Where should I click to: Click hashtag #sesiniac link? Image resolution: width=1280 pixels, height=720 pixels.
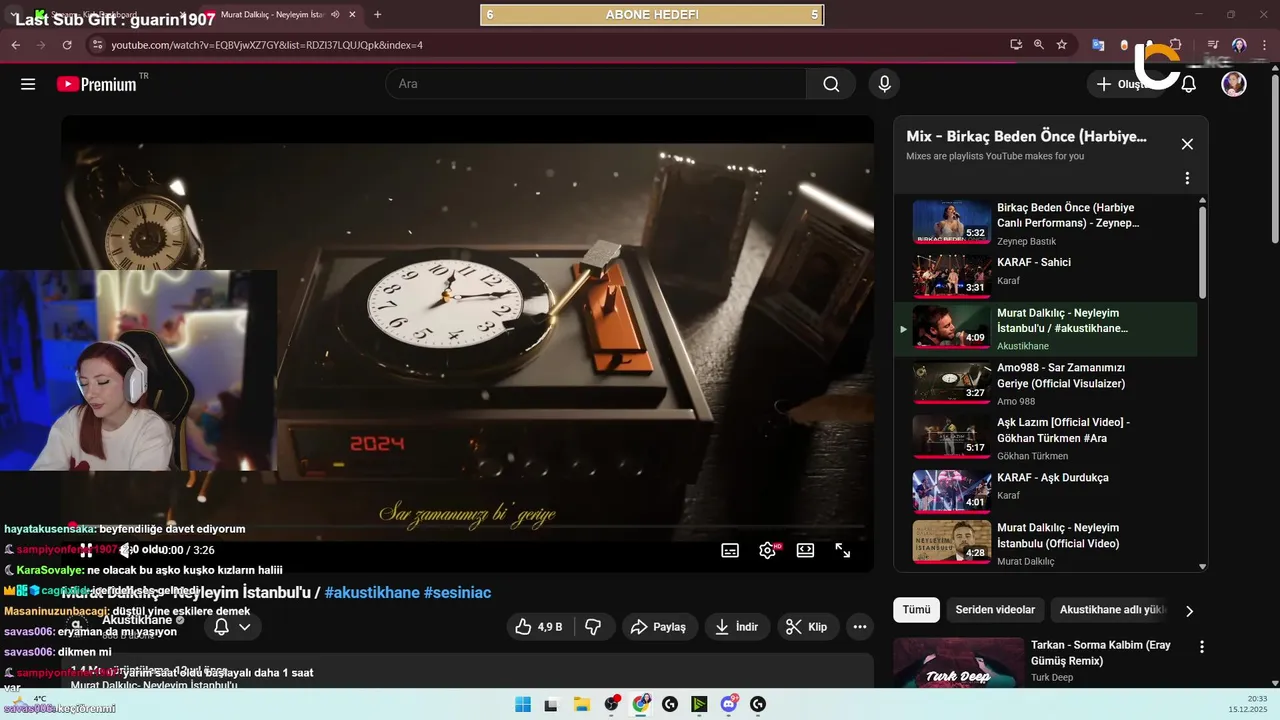458,593
